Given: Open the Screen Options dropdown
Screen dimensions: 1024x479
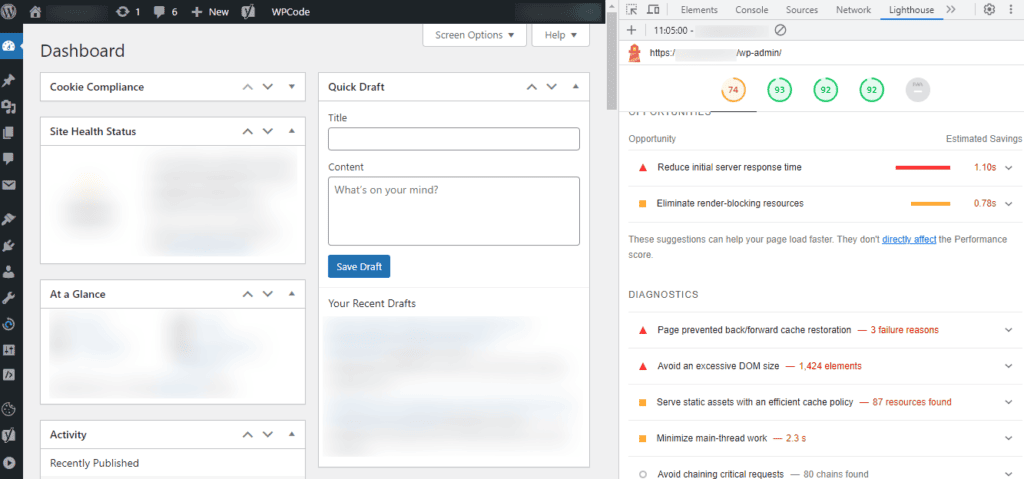Looking at the screenshot, I should tap(474, 35).
